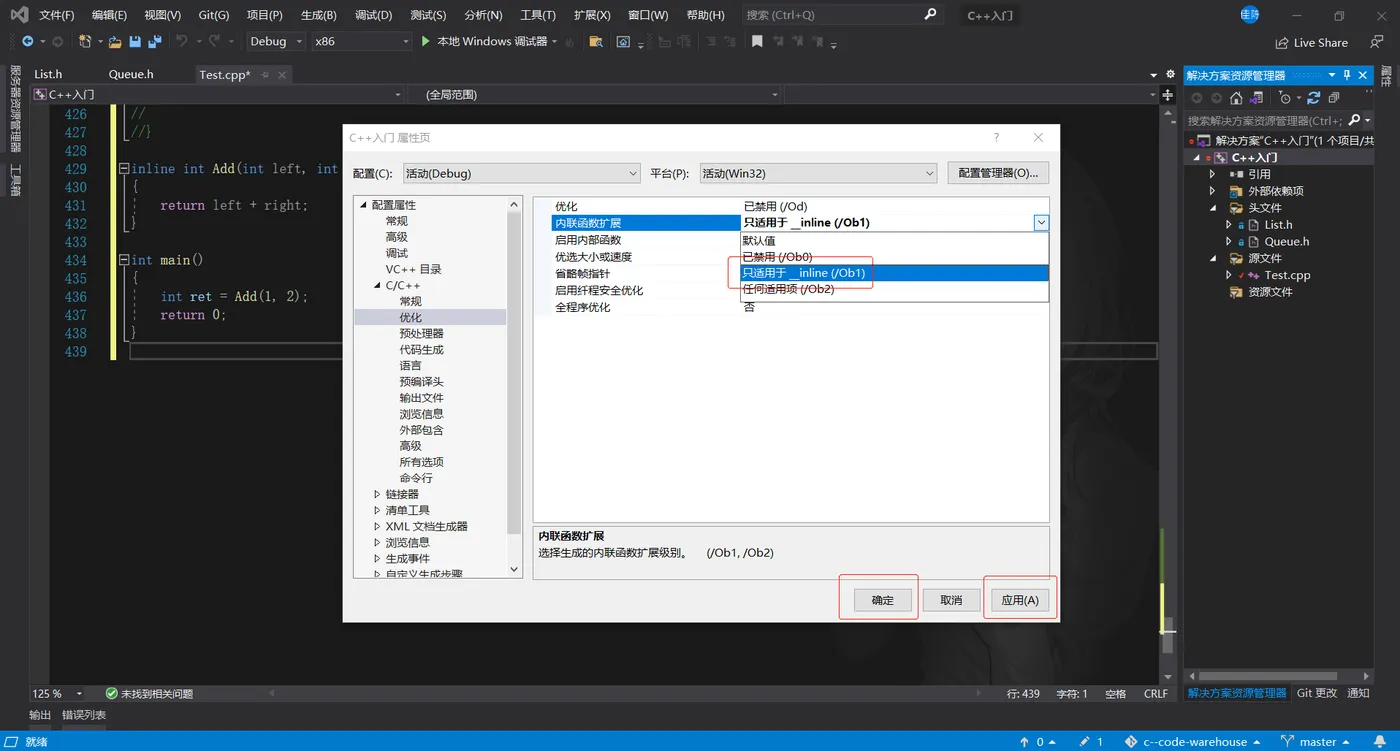Switch to the List.h tab
1400x751 pixels.
click(x=48, y=74)
